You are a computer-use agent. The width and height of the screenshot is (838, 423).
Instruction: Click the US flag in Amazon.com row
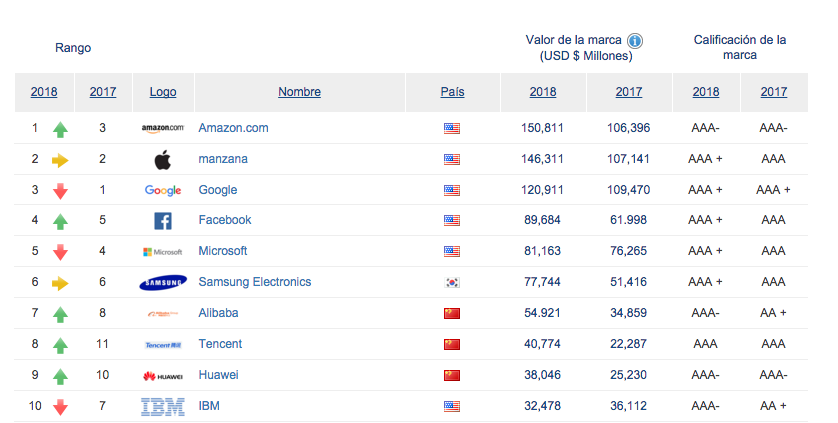coord(452,128)
